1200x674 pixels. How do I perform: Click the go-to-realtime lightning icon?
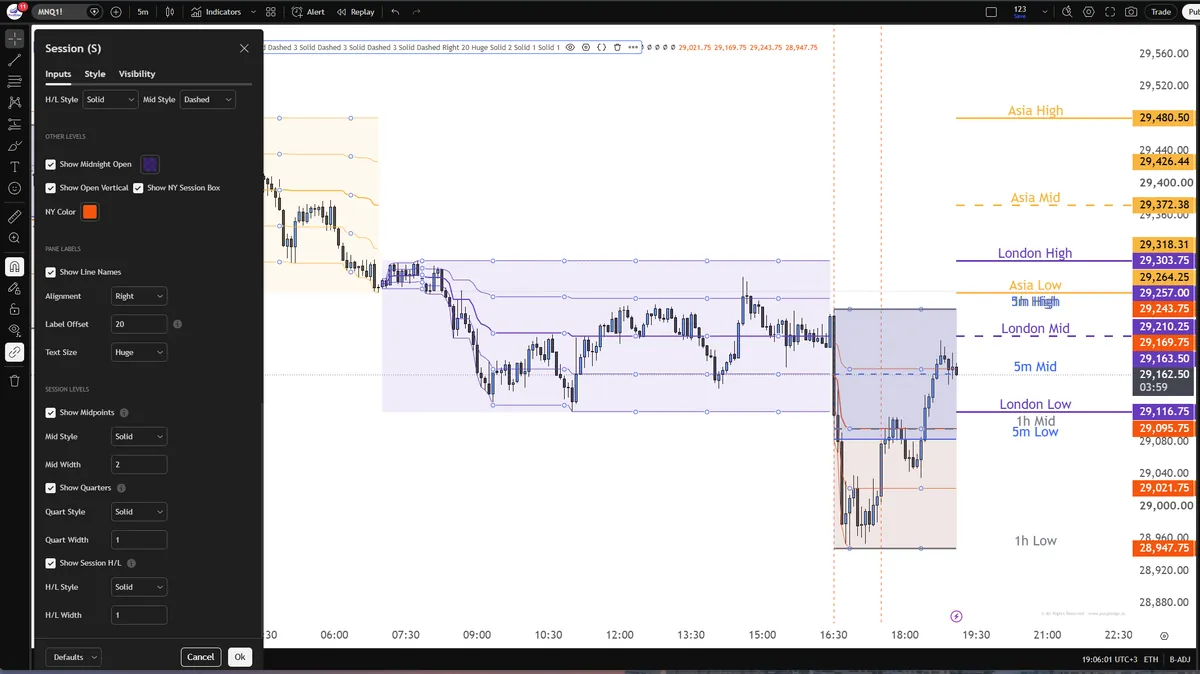956,616
